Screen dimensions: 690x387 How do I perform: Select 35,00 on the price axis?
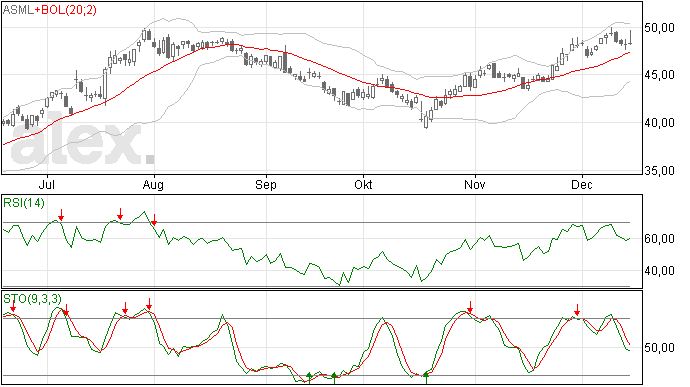659,170
